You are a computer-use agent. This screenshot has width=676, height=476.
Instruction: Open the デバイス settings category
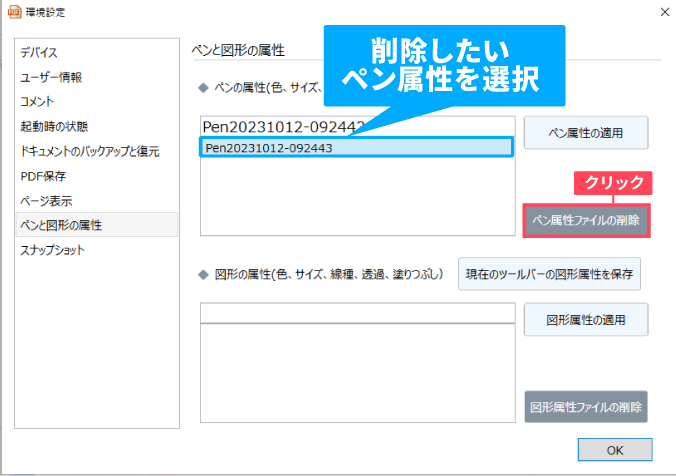click(x=39, y=52)
